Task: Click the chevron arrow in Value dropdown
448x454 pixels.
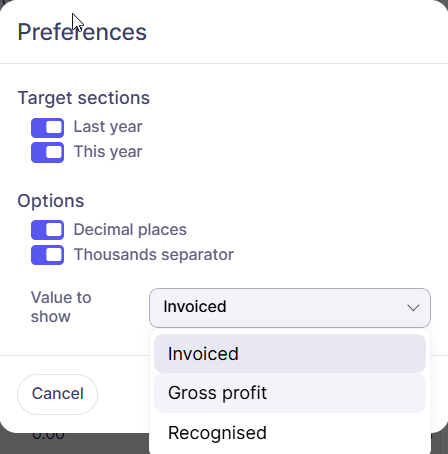Action: pos(413,308)
